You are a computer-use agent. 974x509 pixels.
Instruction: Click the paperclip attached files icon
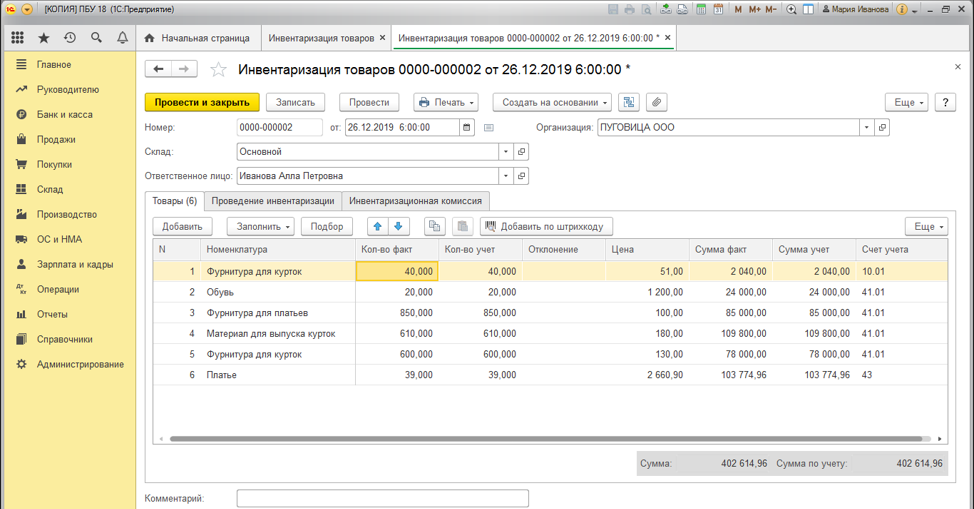tap(655, 102)
